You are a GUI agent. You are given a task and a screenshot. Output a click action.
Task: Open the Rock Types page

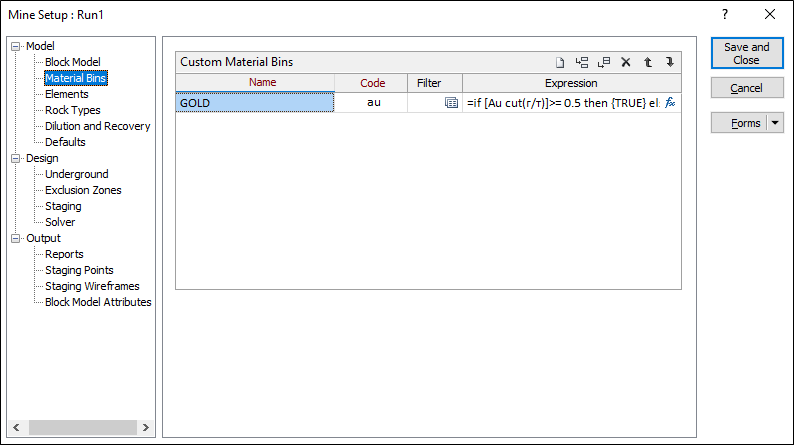point(73,110)
